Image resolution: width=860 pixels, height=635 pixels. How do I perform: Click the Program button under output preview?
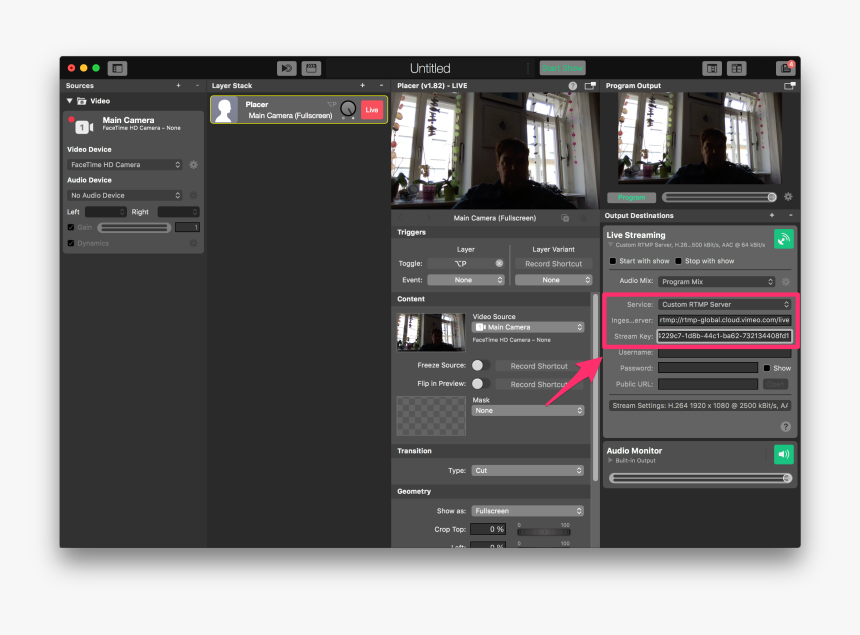(631, 197)
